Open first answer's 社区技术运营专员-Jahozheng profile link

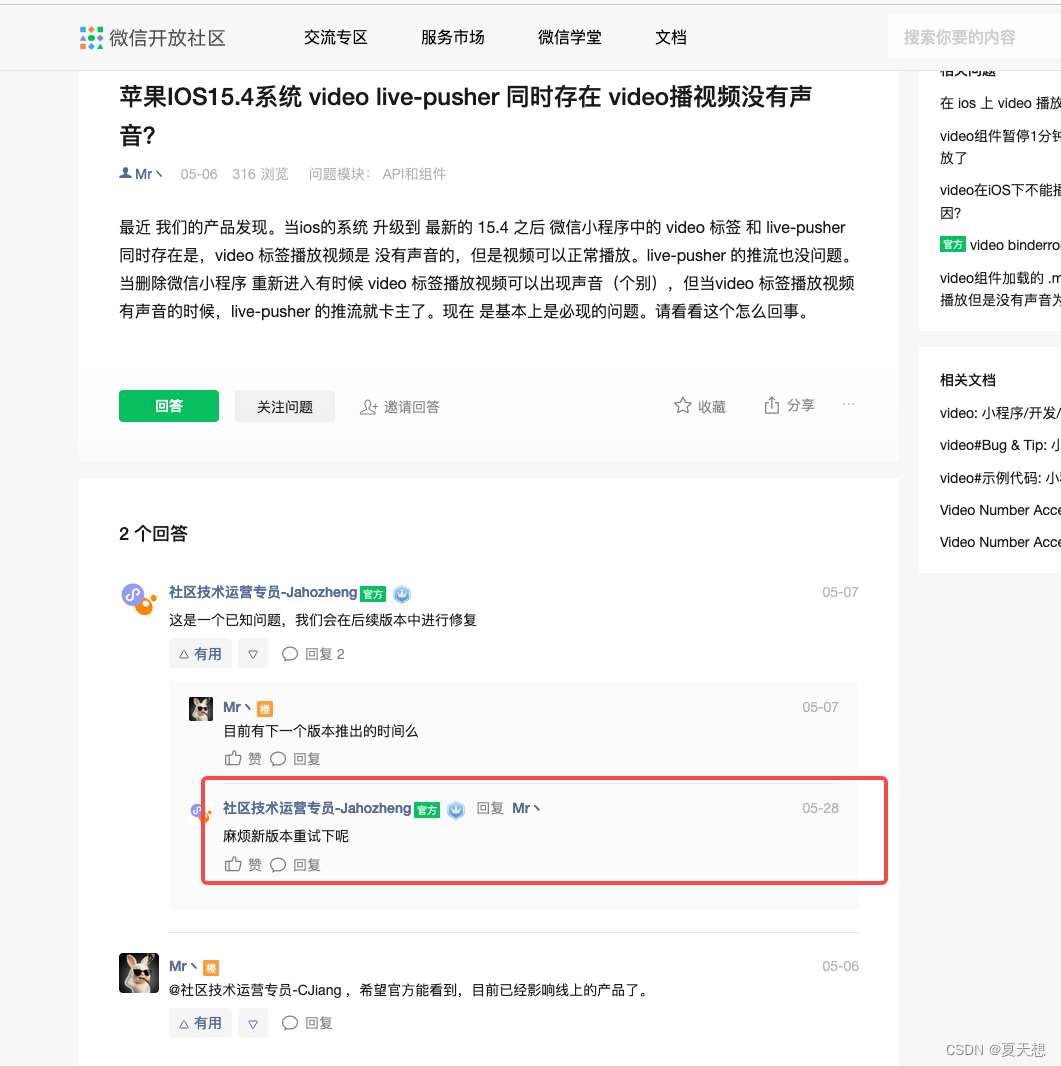tap(263, 592)
